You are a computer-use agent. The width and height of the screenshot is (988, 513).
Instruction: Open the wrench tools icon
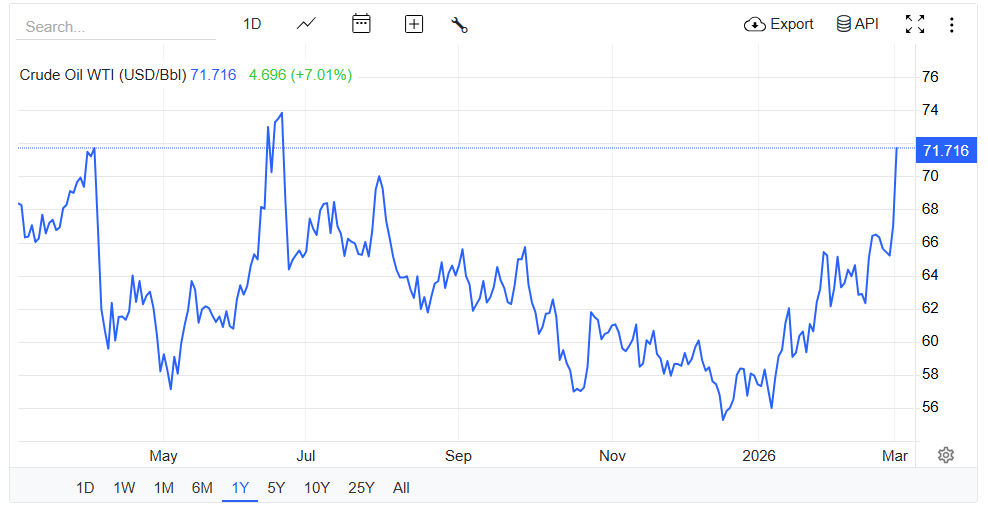pyautogui.click(x=460, y=25)
